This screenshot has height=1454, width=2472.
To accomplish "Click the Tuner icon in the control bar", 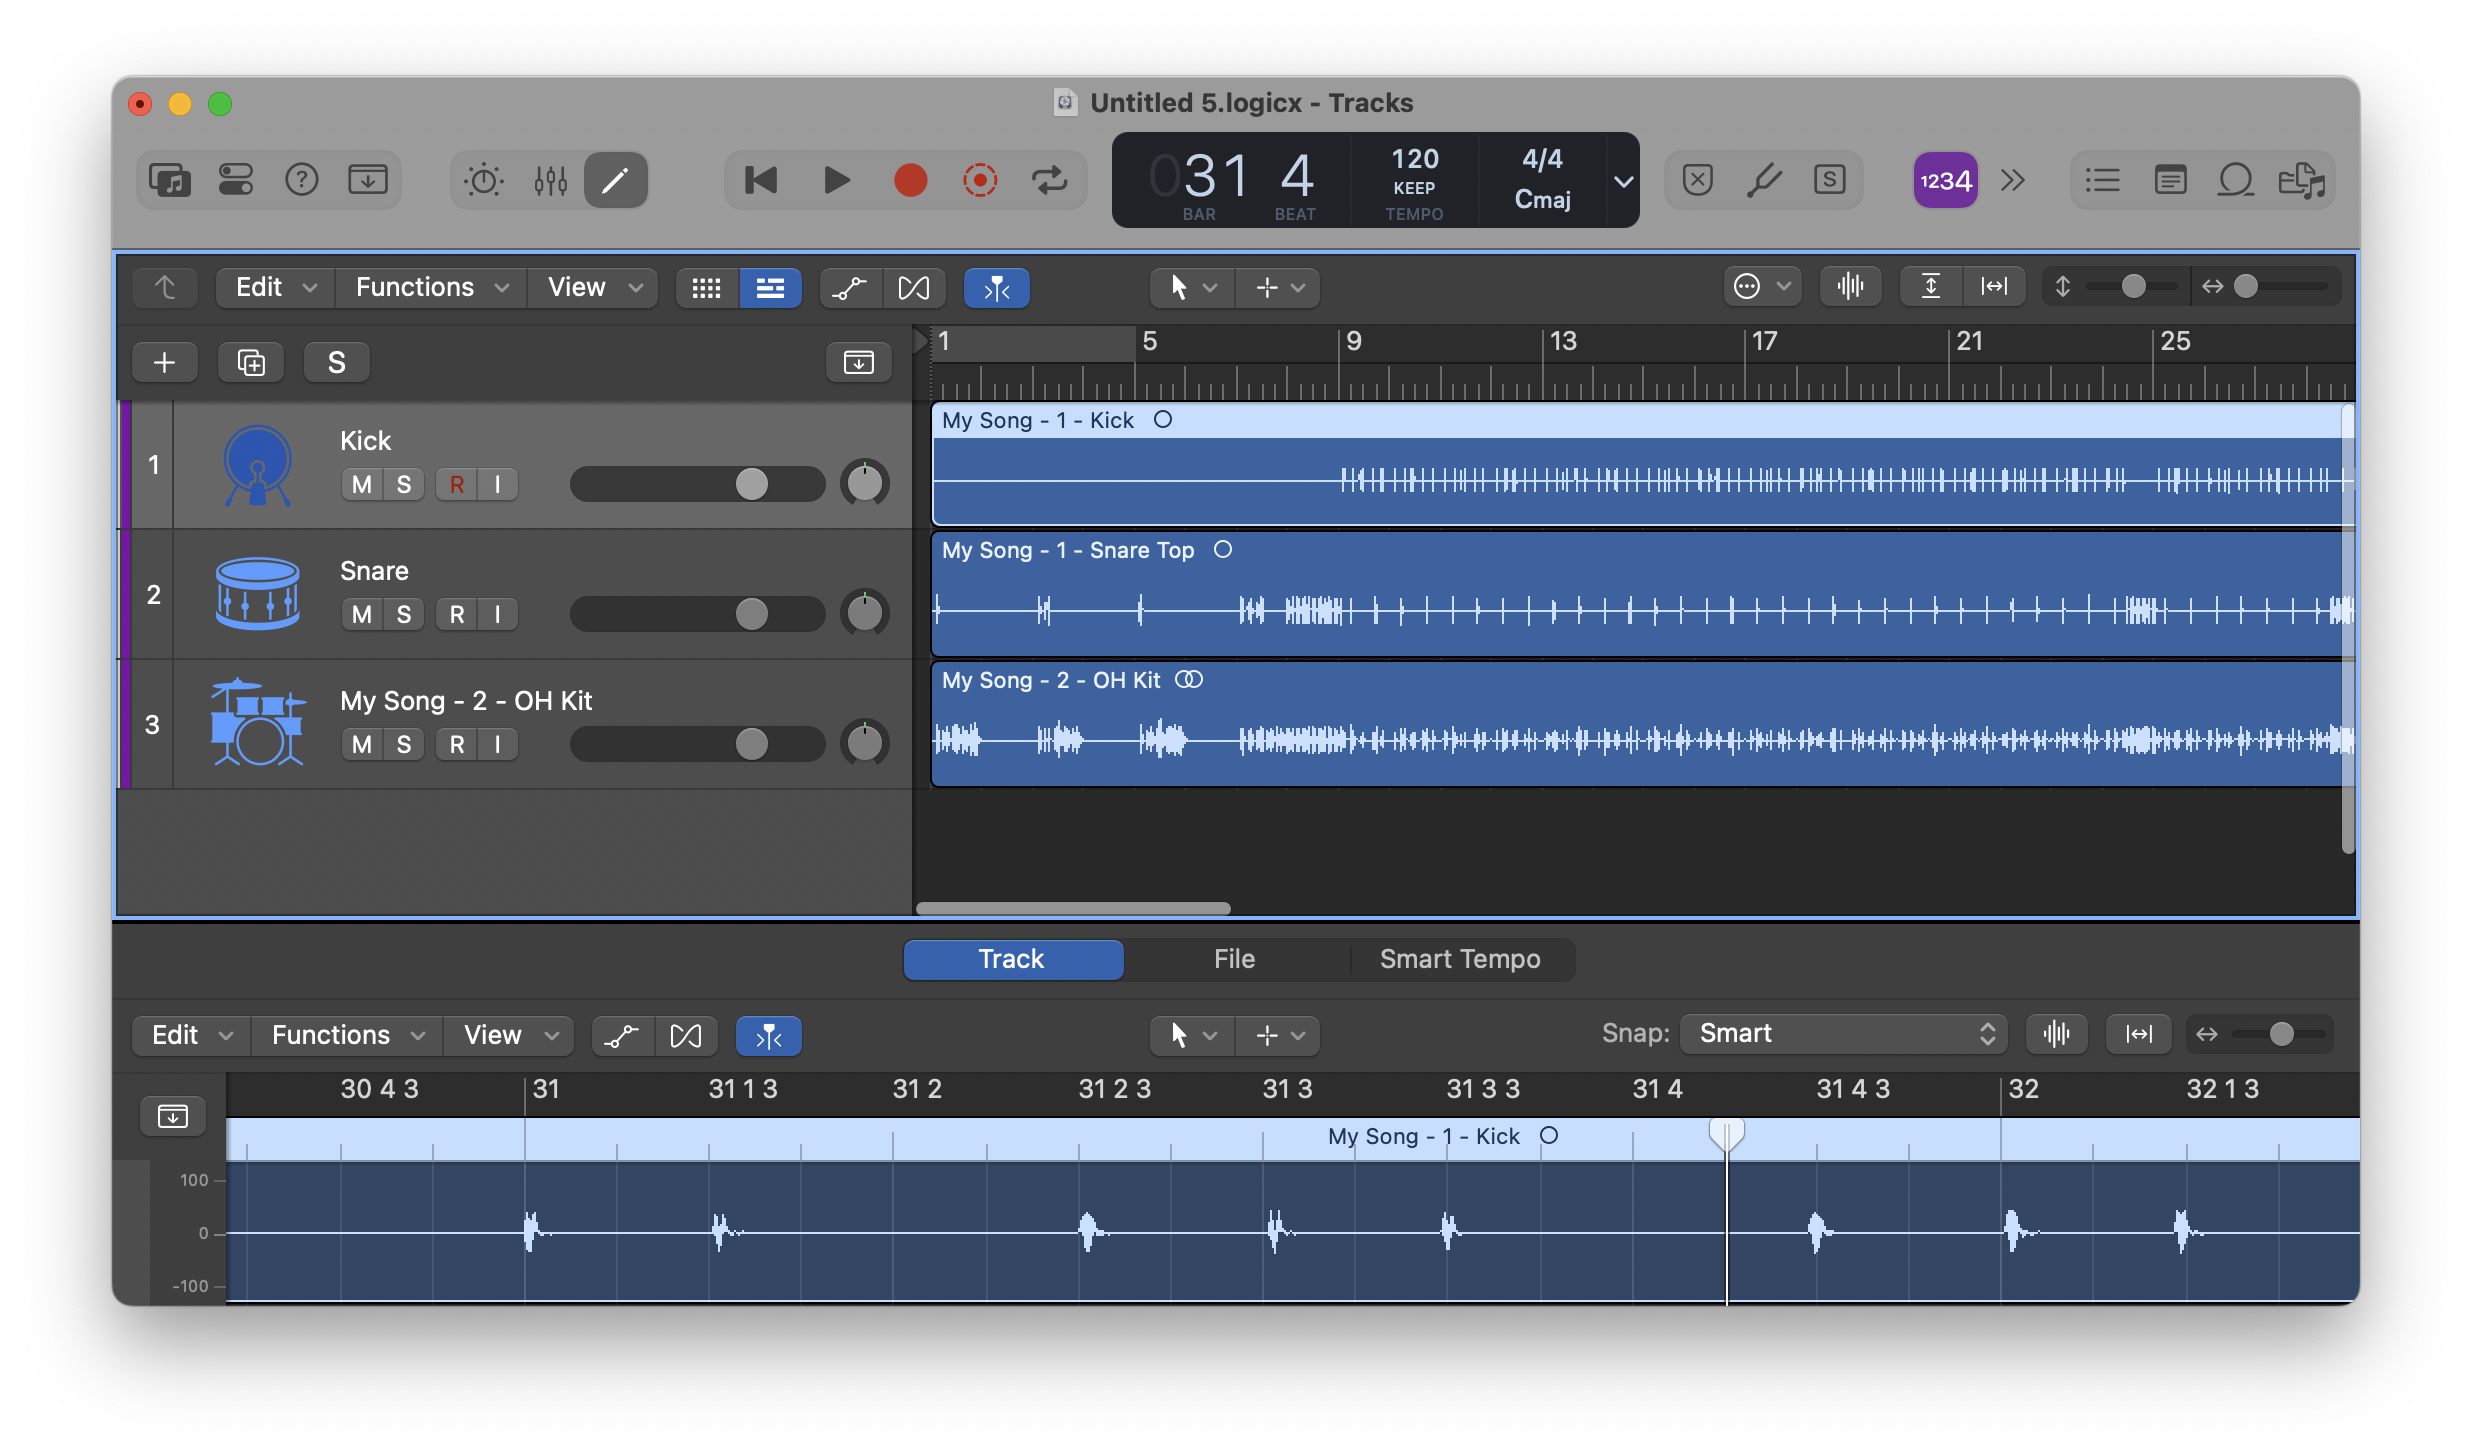I will pyautogui.click(x=1764, y=181).
